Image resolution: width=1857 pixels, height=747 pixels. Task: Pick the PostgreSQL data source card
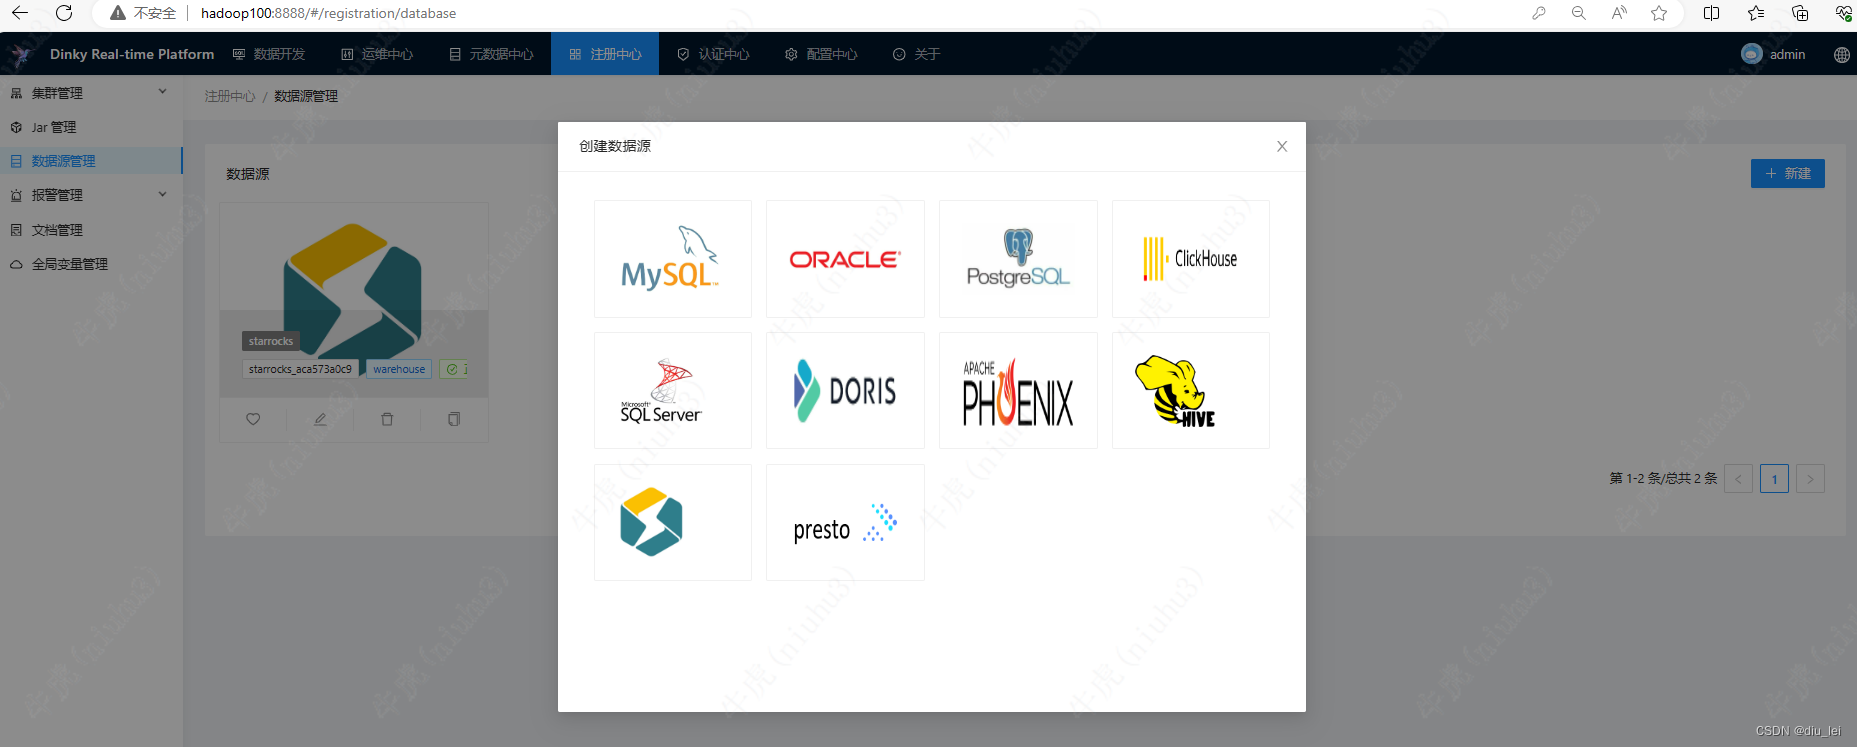point(1018,259)
